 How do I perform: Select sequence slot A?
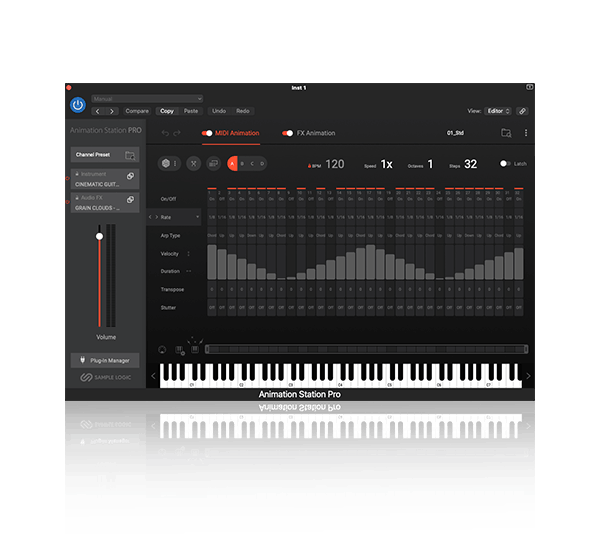point(232,164)
